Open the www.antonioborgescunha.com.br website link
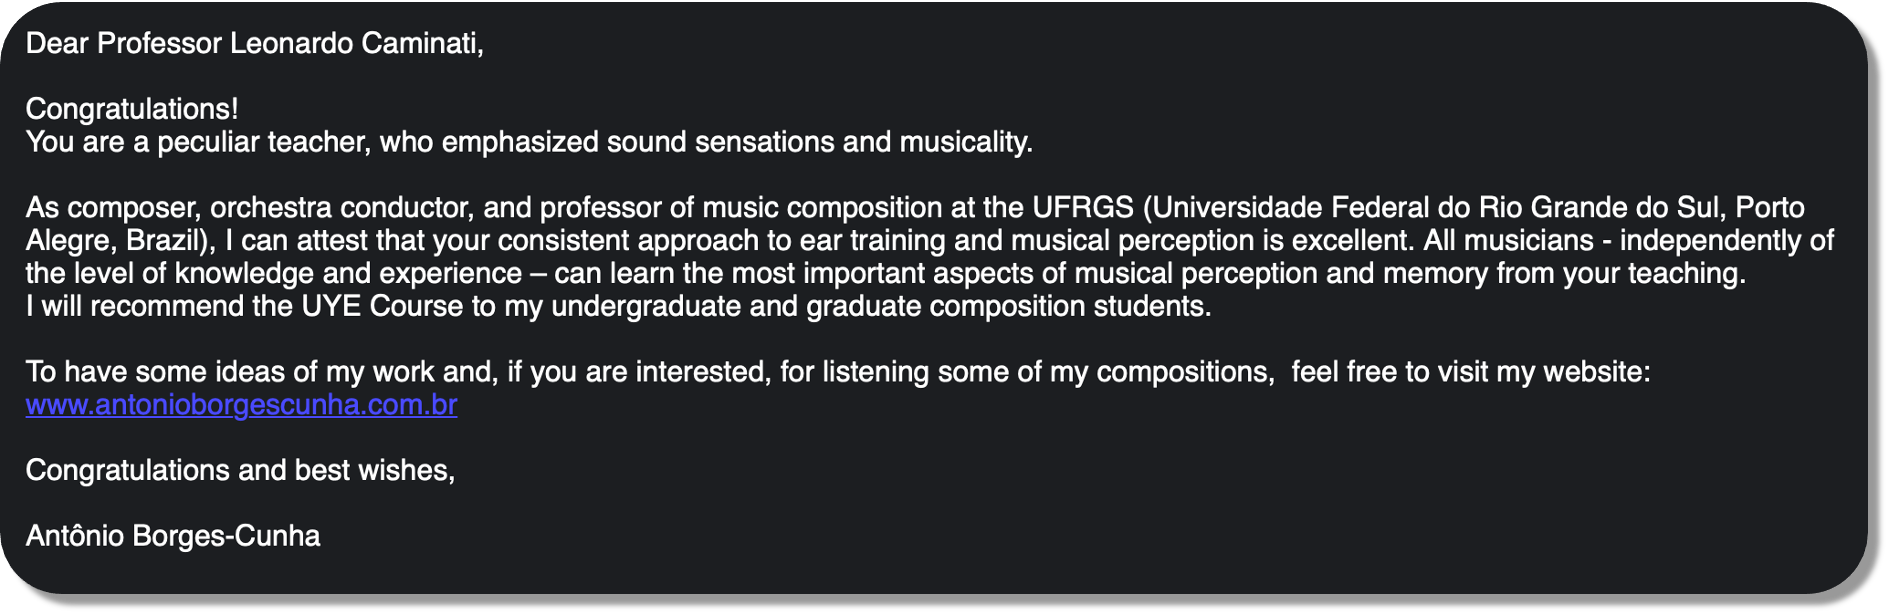 coord(241,405)
